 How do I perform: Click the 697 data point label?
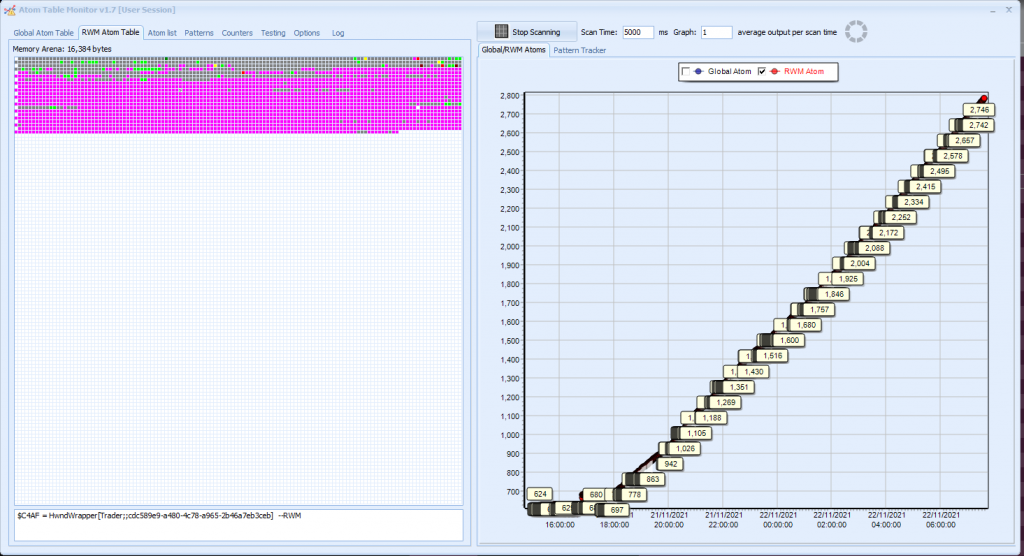pos(616,510)
